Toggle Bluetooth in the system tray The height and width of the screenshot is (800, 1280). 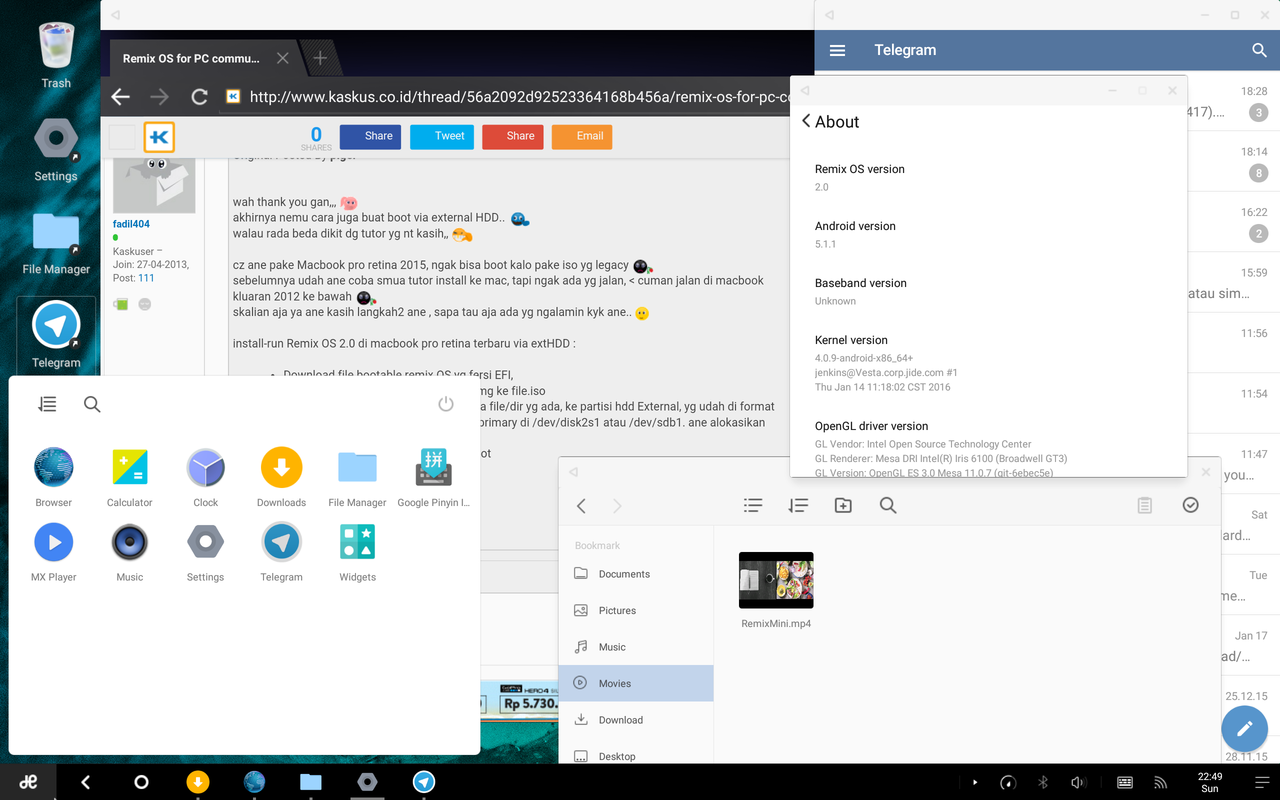[x=1042, y=782]
